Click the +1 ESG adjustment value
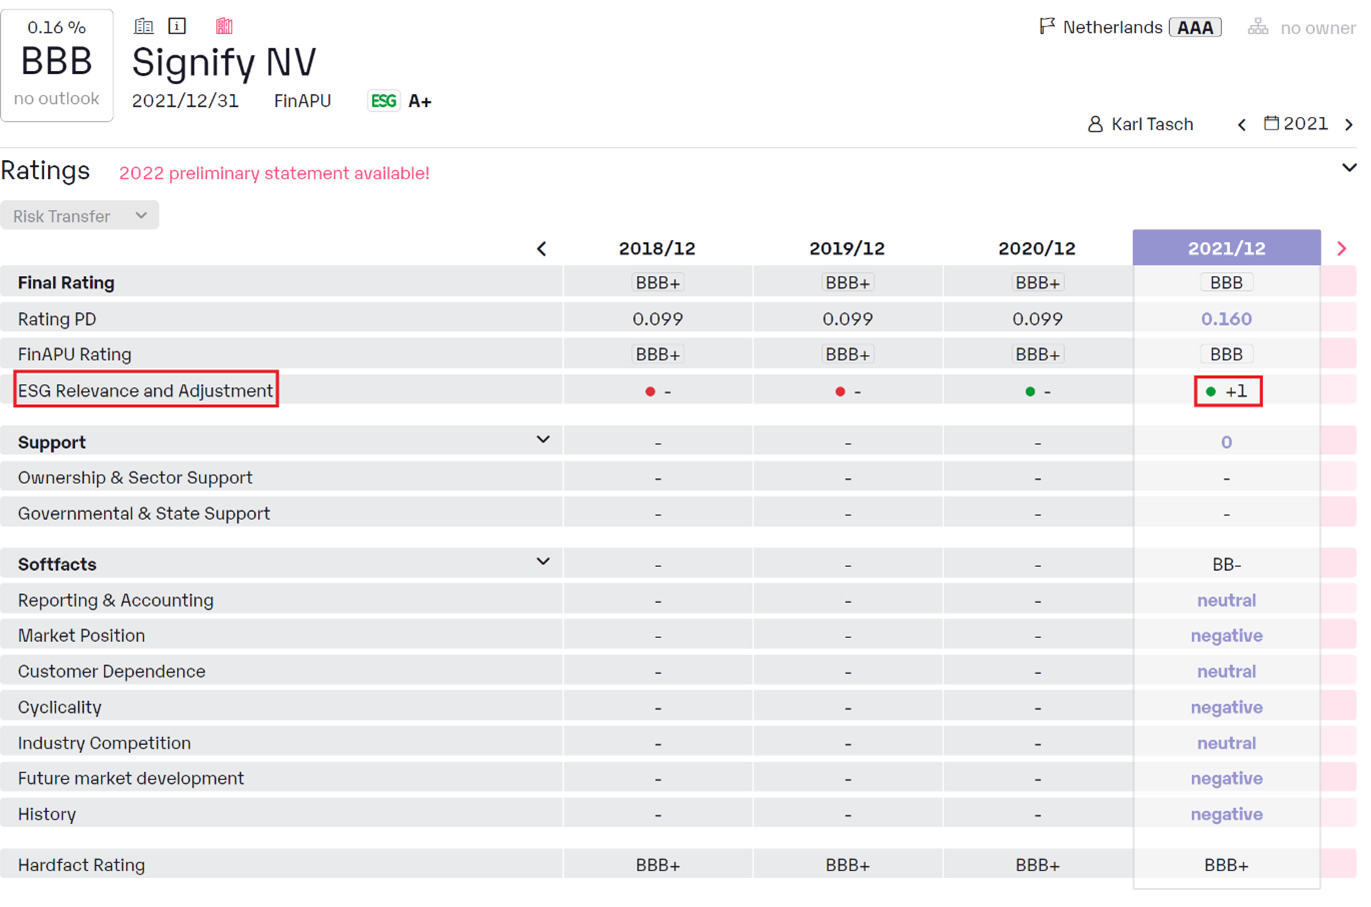This screenshot has width=1371, height=907. 1237,391
